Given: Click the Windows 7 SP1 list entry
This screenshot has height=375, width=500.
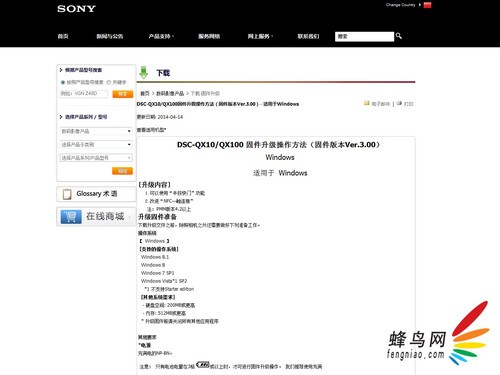Looking at the screenshot, I should coord(158,273).
